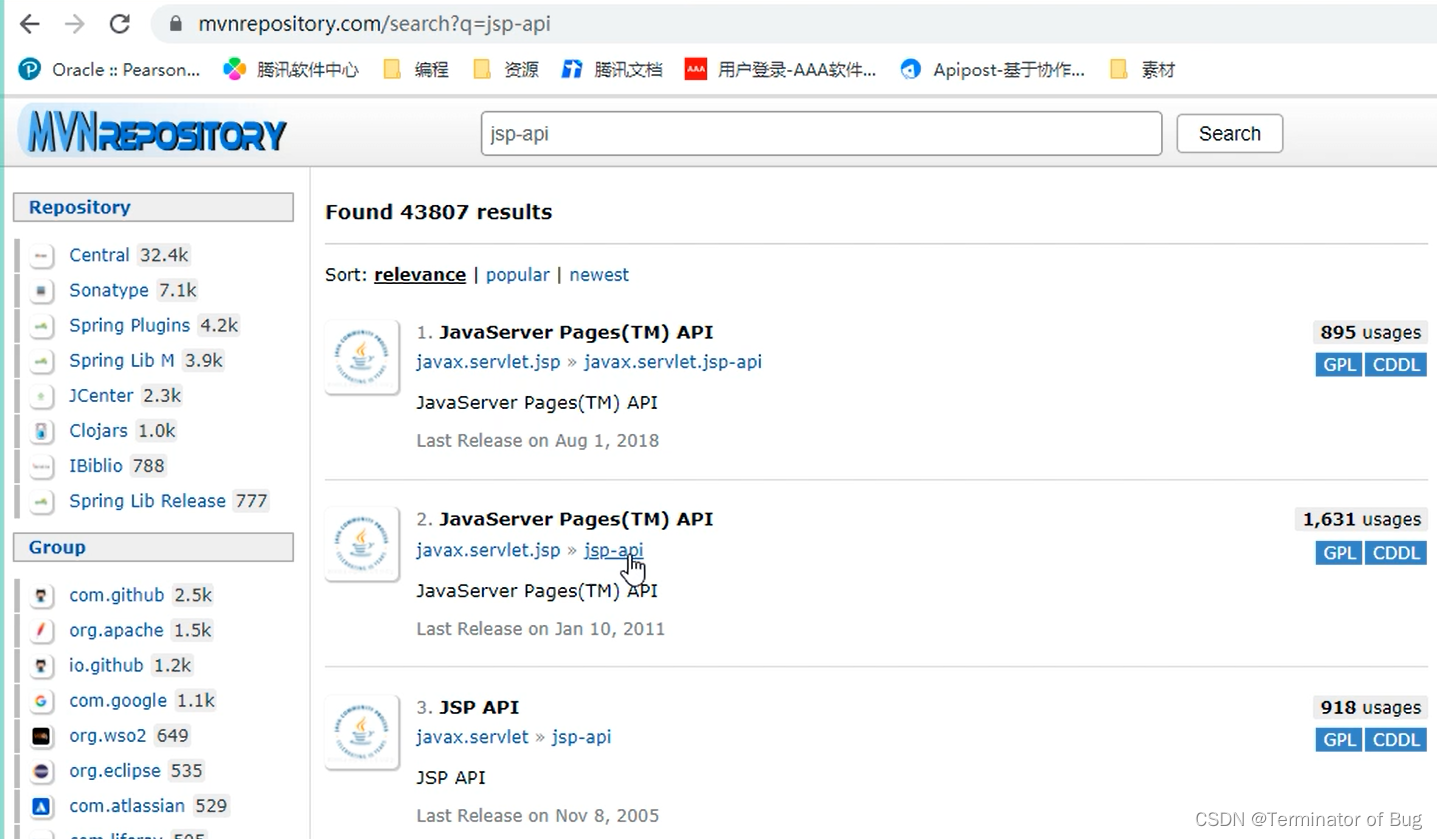Click the GPL tag on JSP API result
This screenshot has width=1437, height=839.
click(x=1339, y=740)
